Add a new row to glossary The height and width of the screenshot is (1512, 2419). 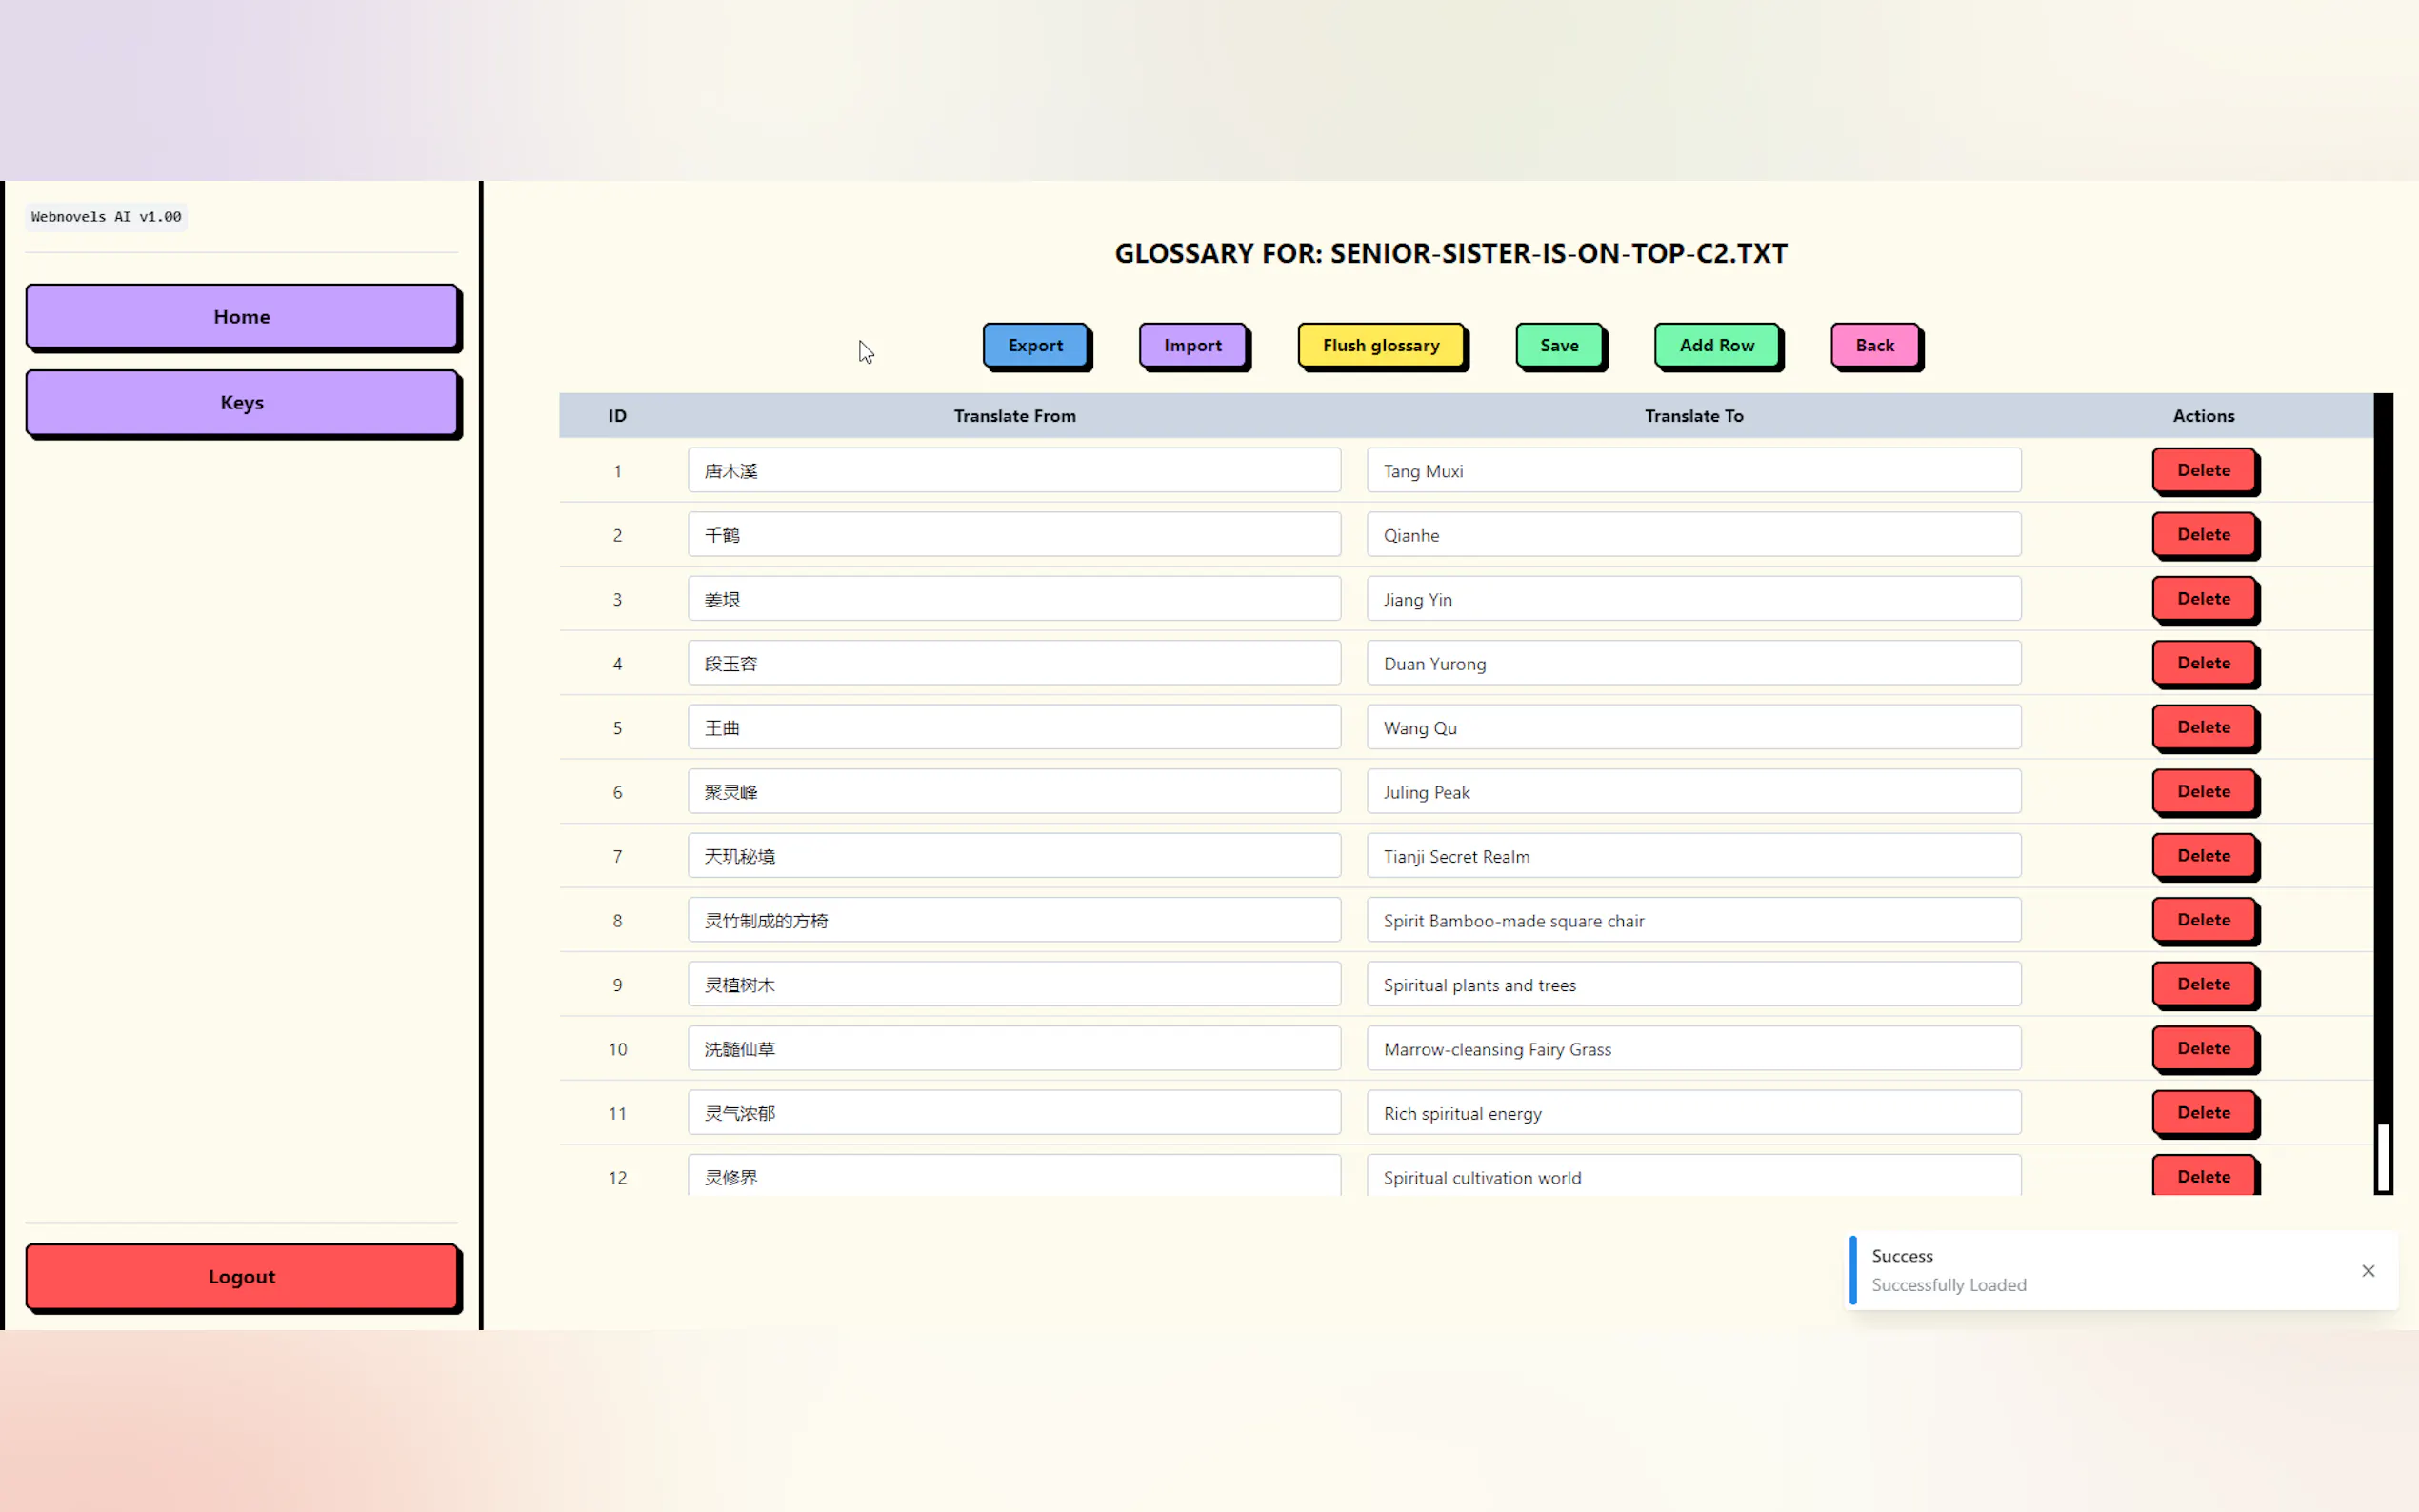pos(1715,345)
